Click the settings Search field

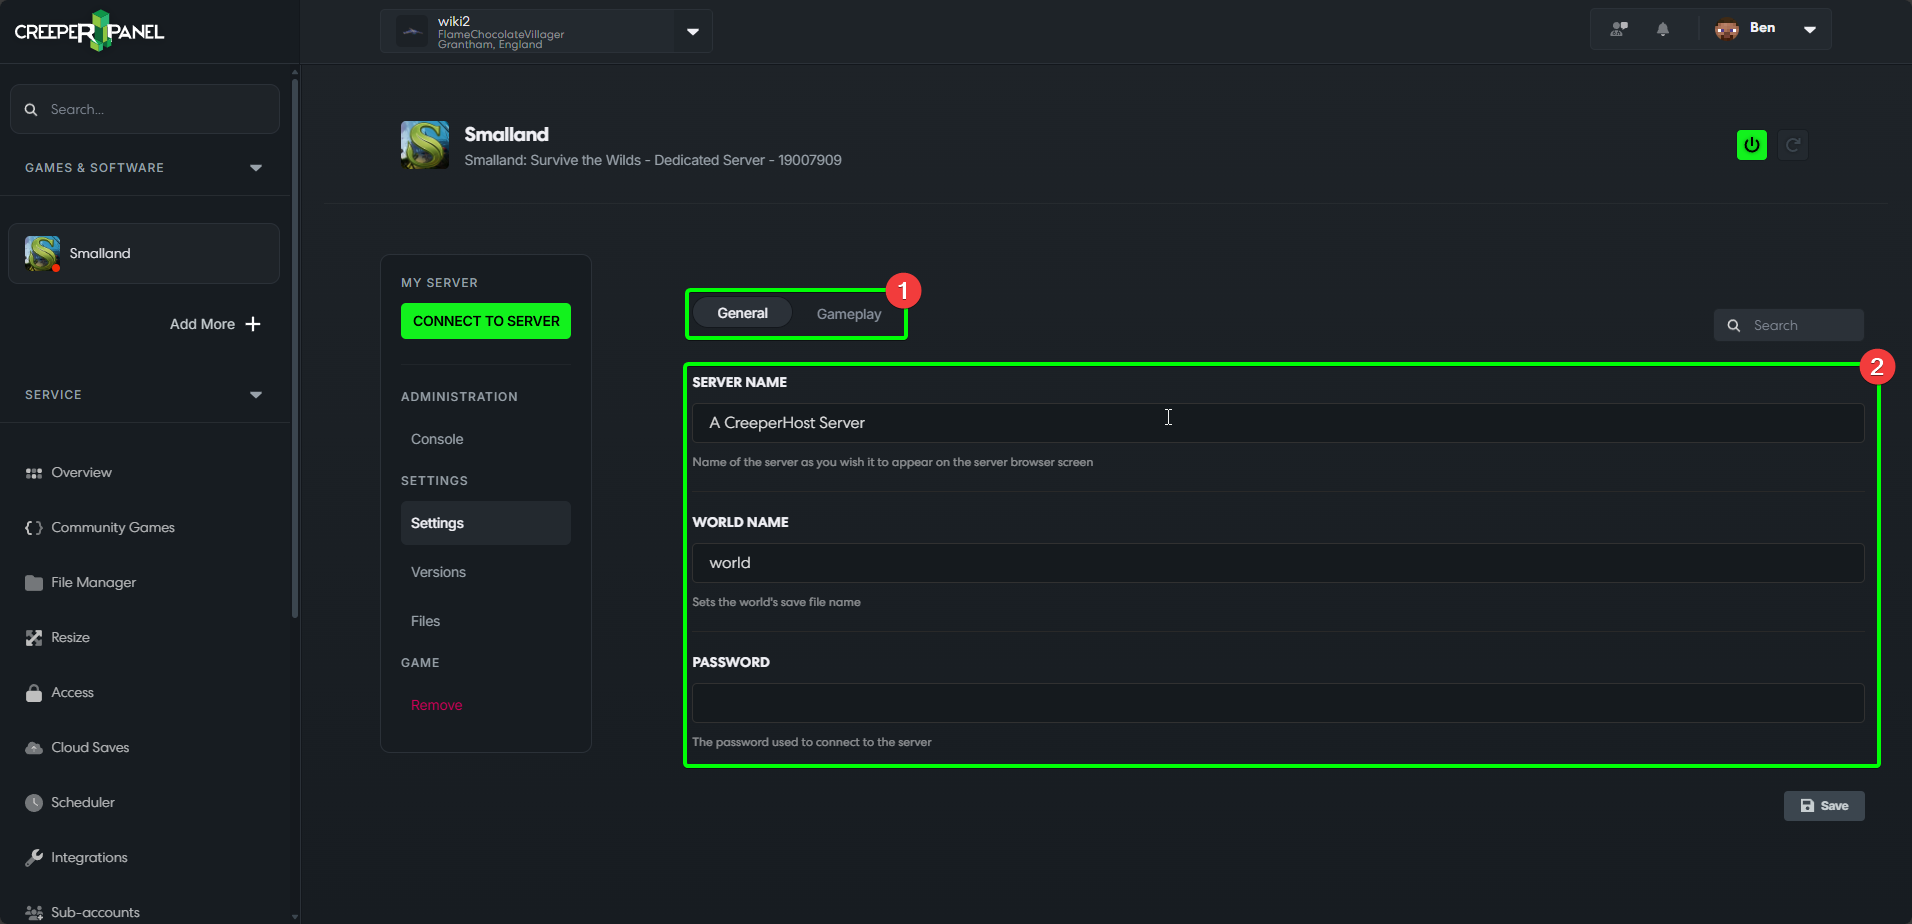(x=1789, y=325)
